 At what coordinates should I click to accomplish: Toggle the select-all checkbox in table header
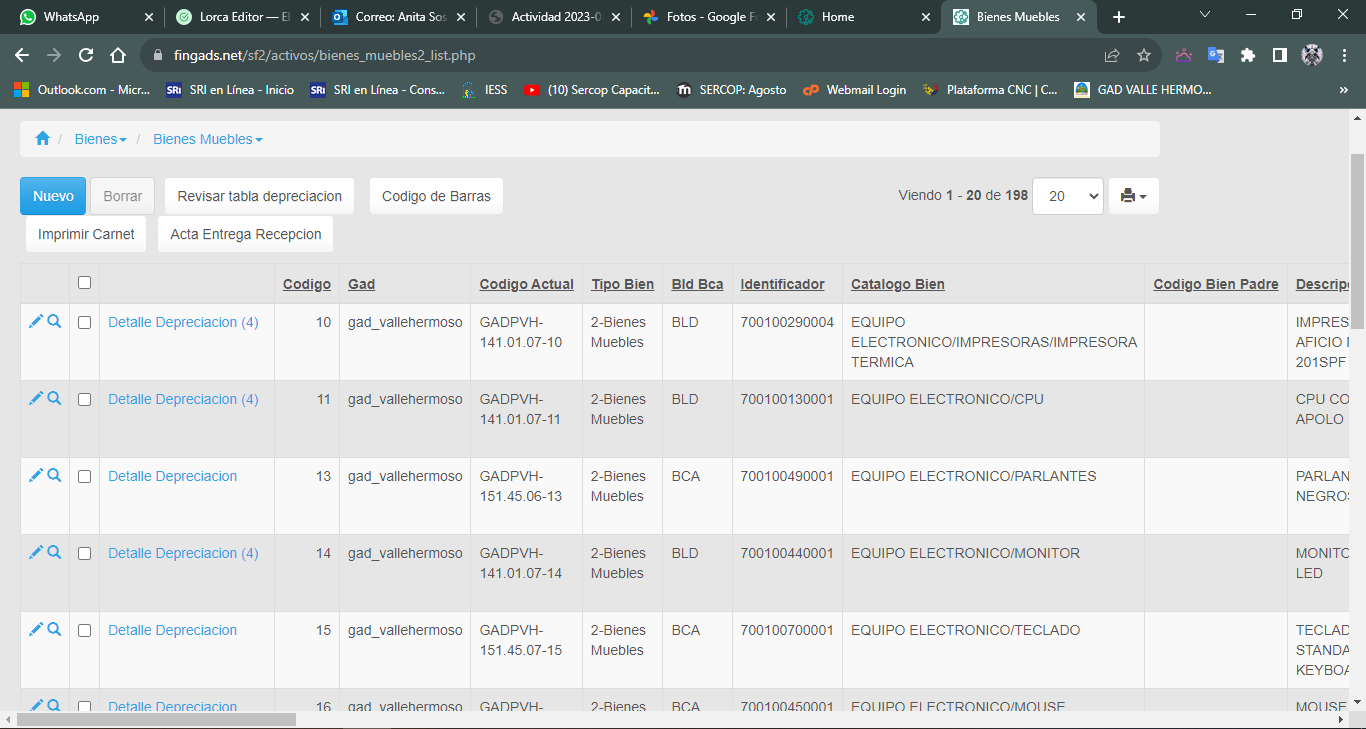(x=85, y=283)
